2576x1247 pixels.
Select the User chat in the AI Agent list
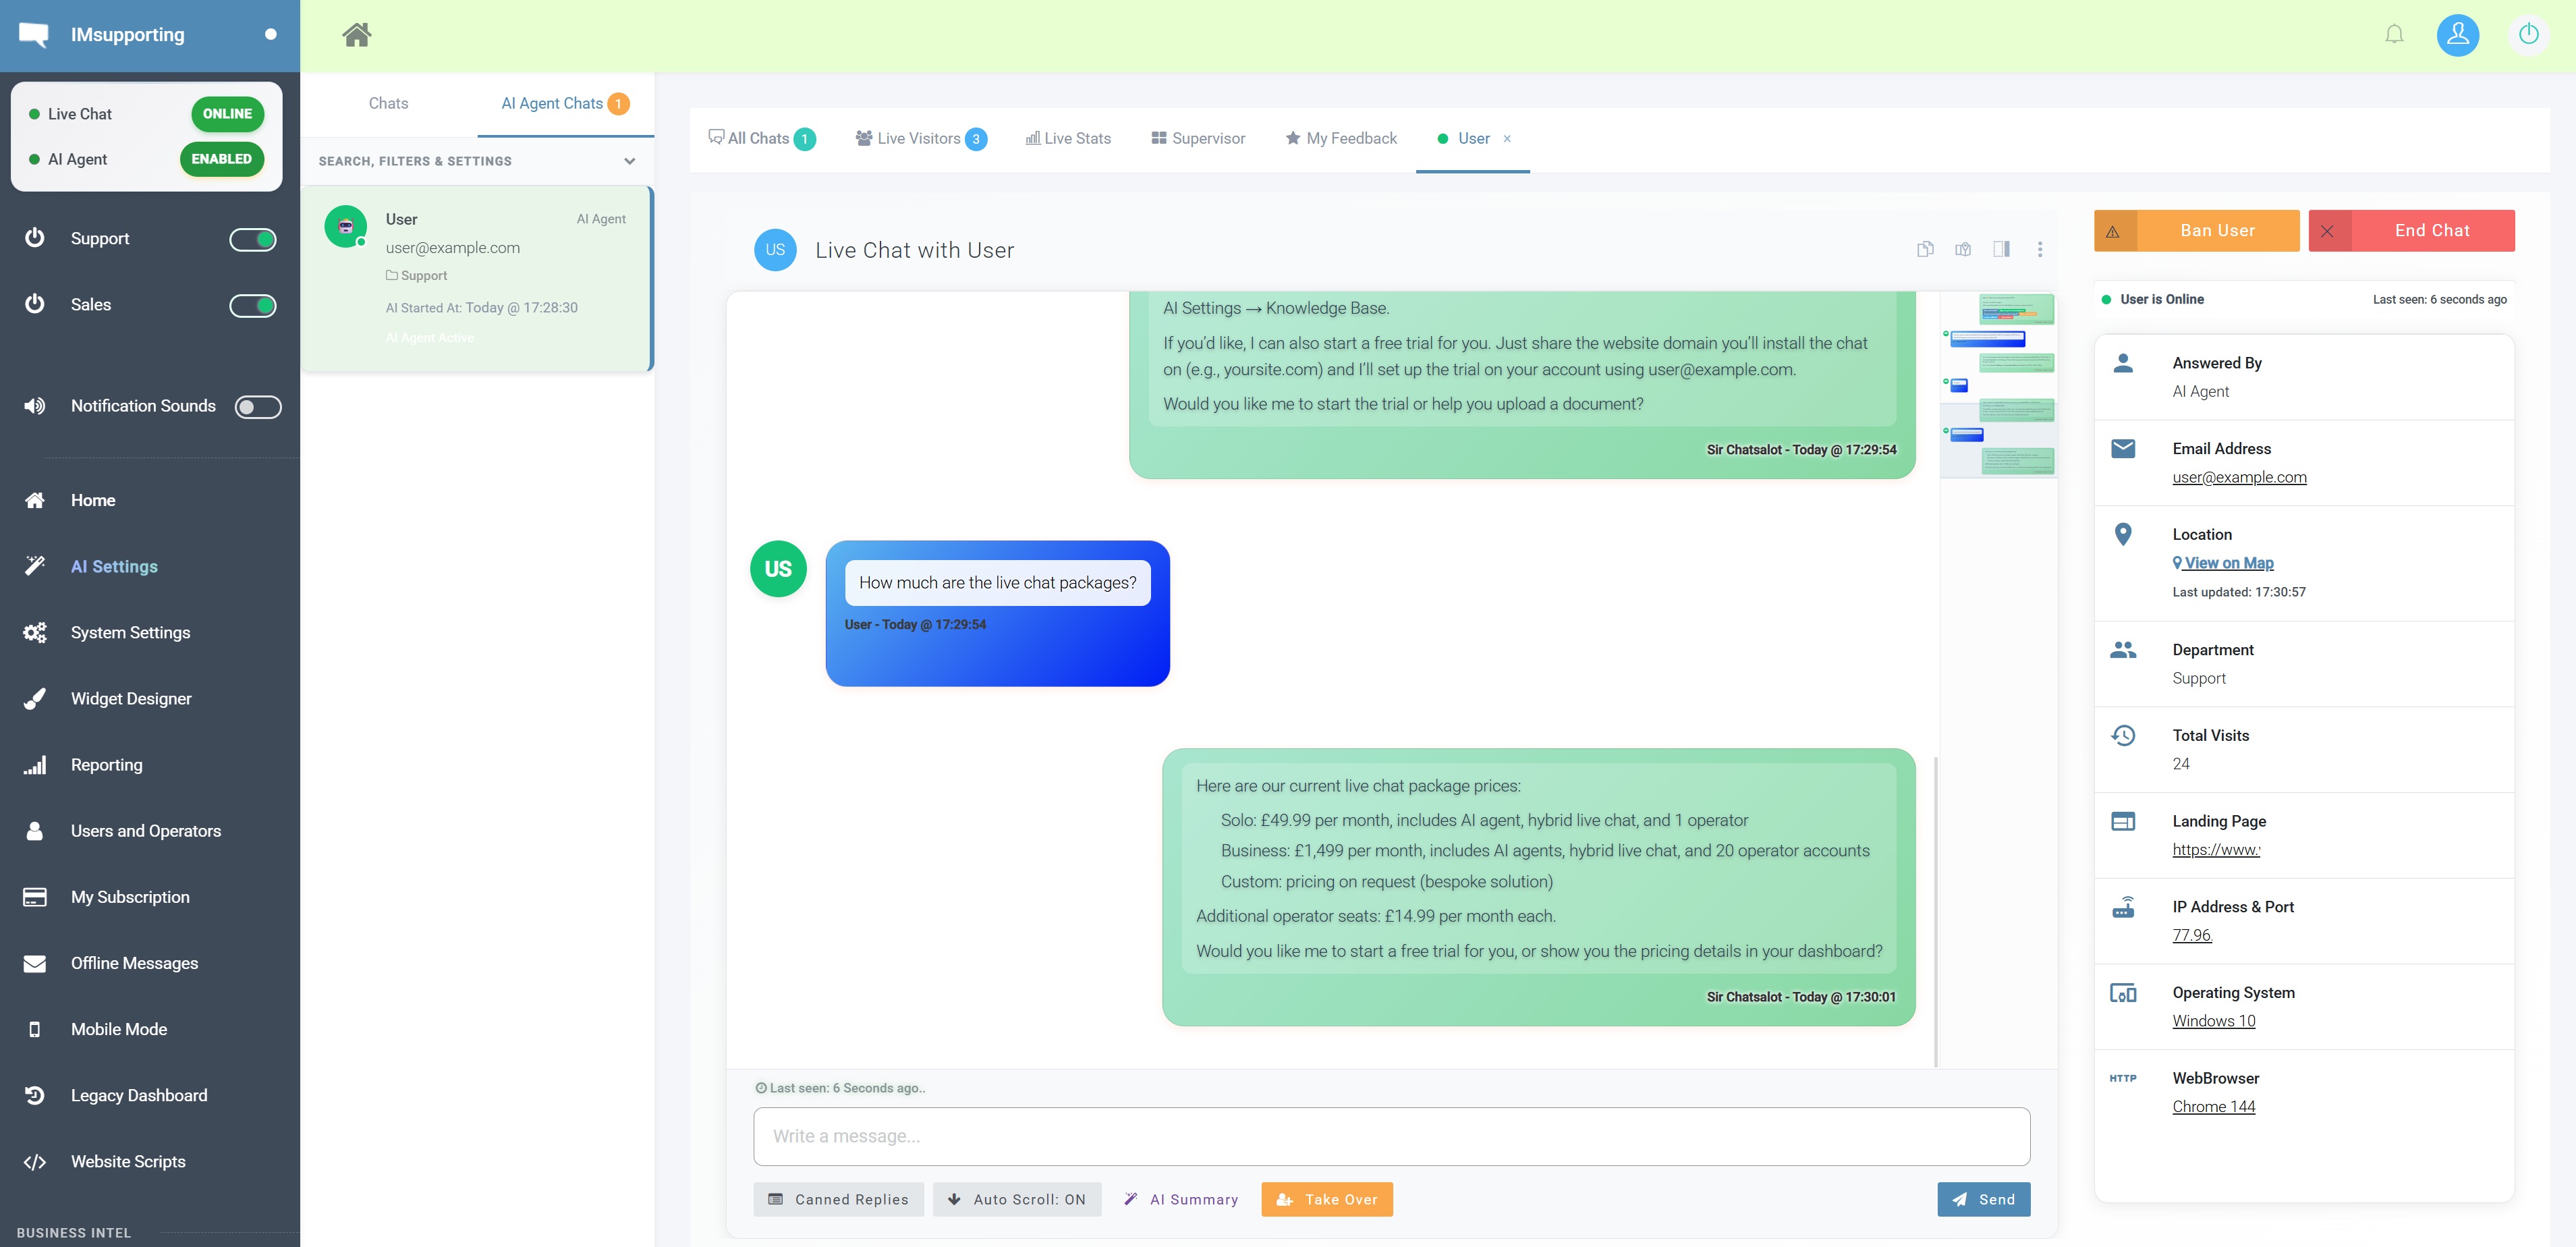coord(477,279)
